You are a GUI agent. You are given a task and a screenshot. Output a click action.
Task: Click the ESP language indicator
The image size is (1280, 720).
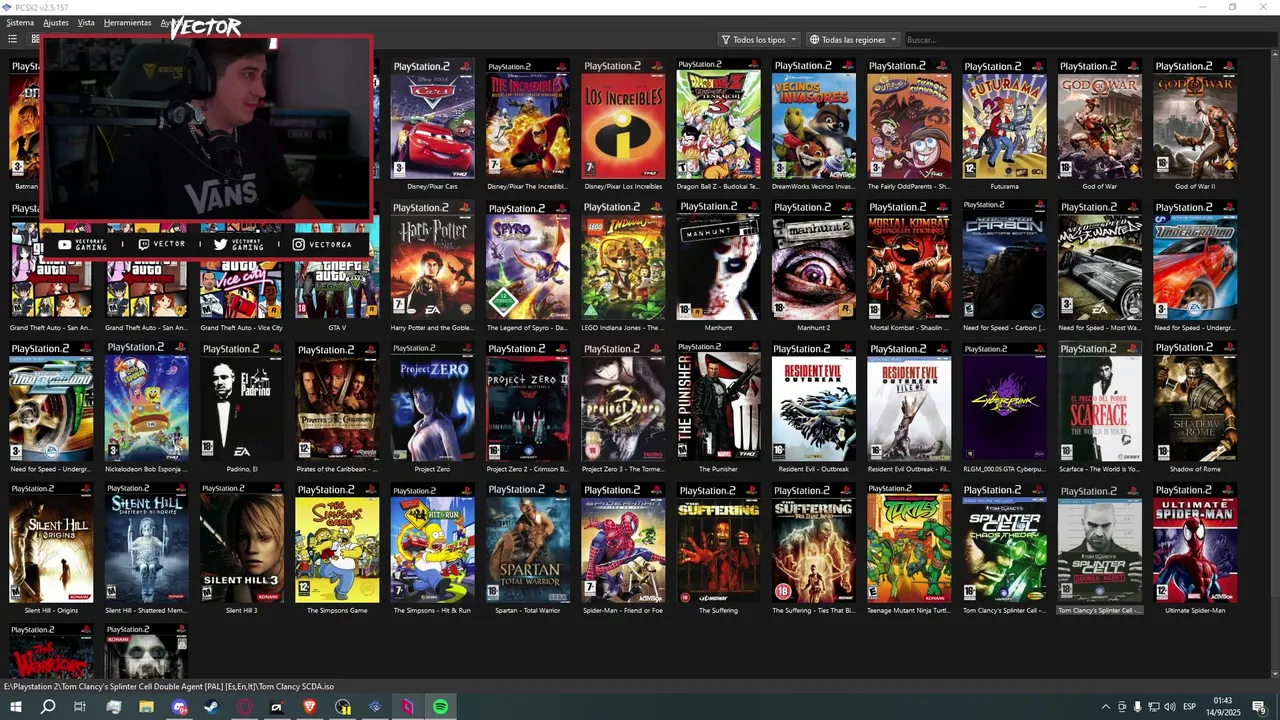point(1190,707)
